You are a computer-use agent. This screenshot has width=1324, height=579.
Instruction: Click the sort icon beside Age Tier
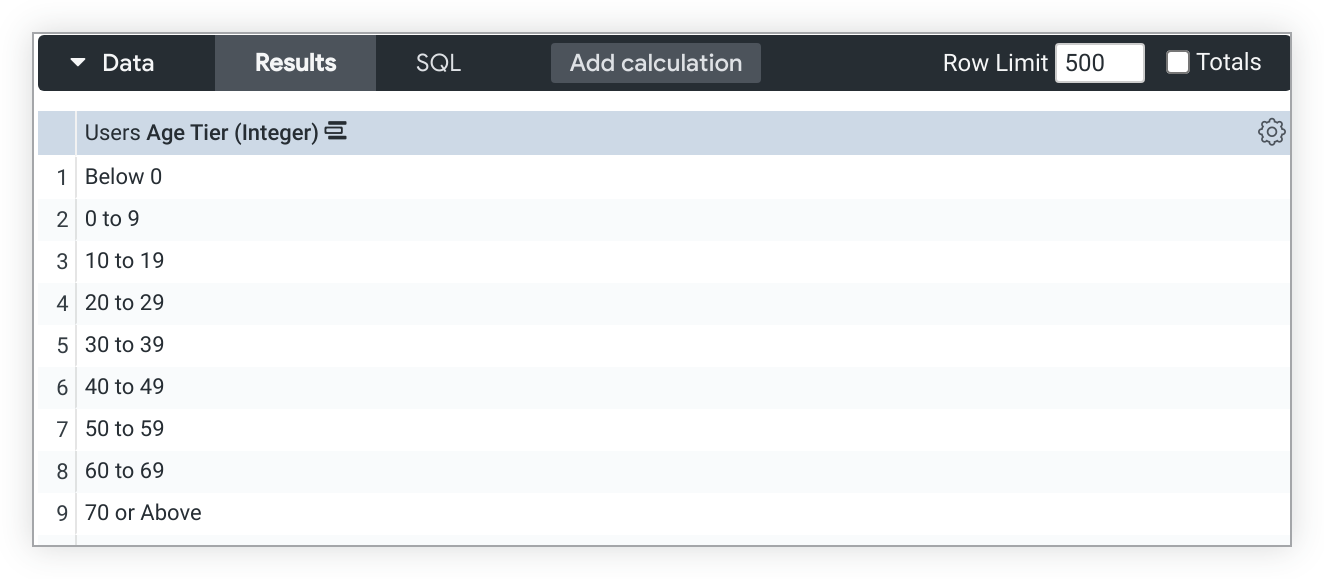pos(336,131)
